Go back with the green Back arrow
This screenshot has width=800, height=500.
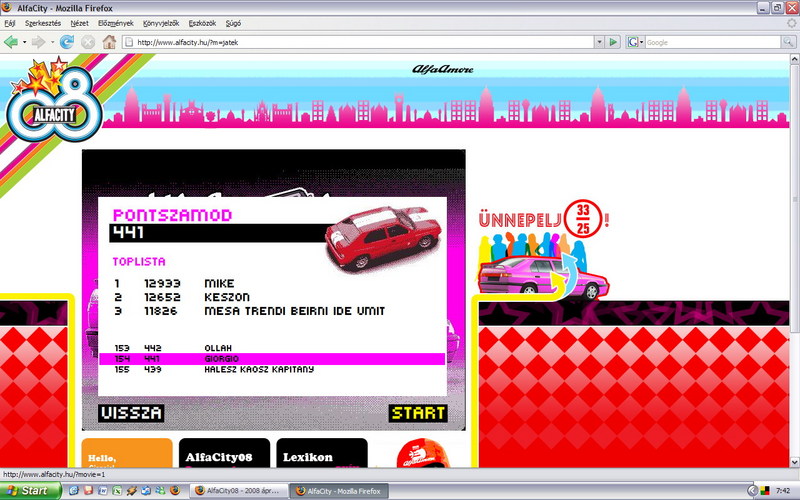point(11,42)
